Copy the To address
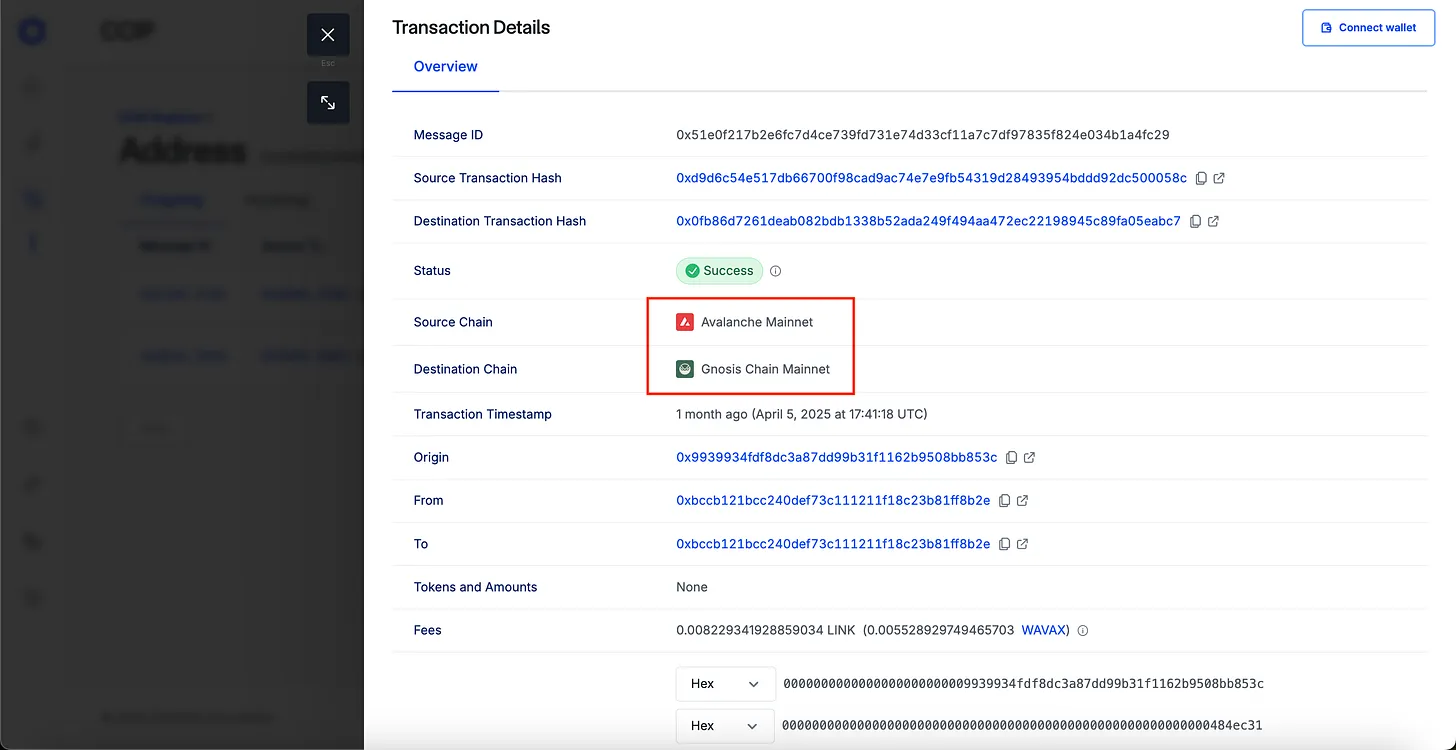This screenshot has height=750, width=1456. [x=1004, y=544]
